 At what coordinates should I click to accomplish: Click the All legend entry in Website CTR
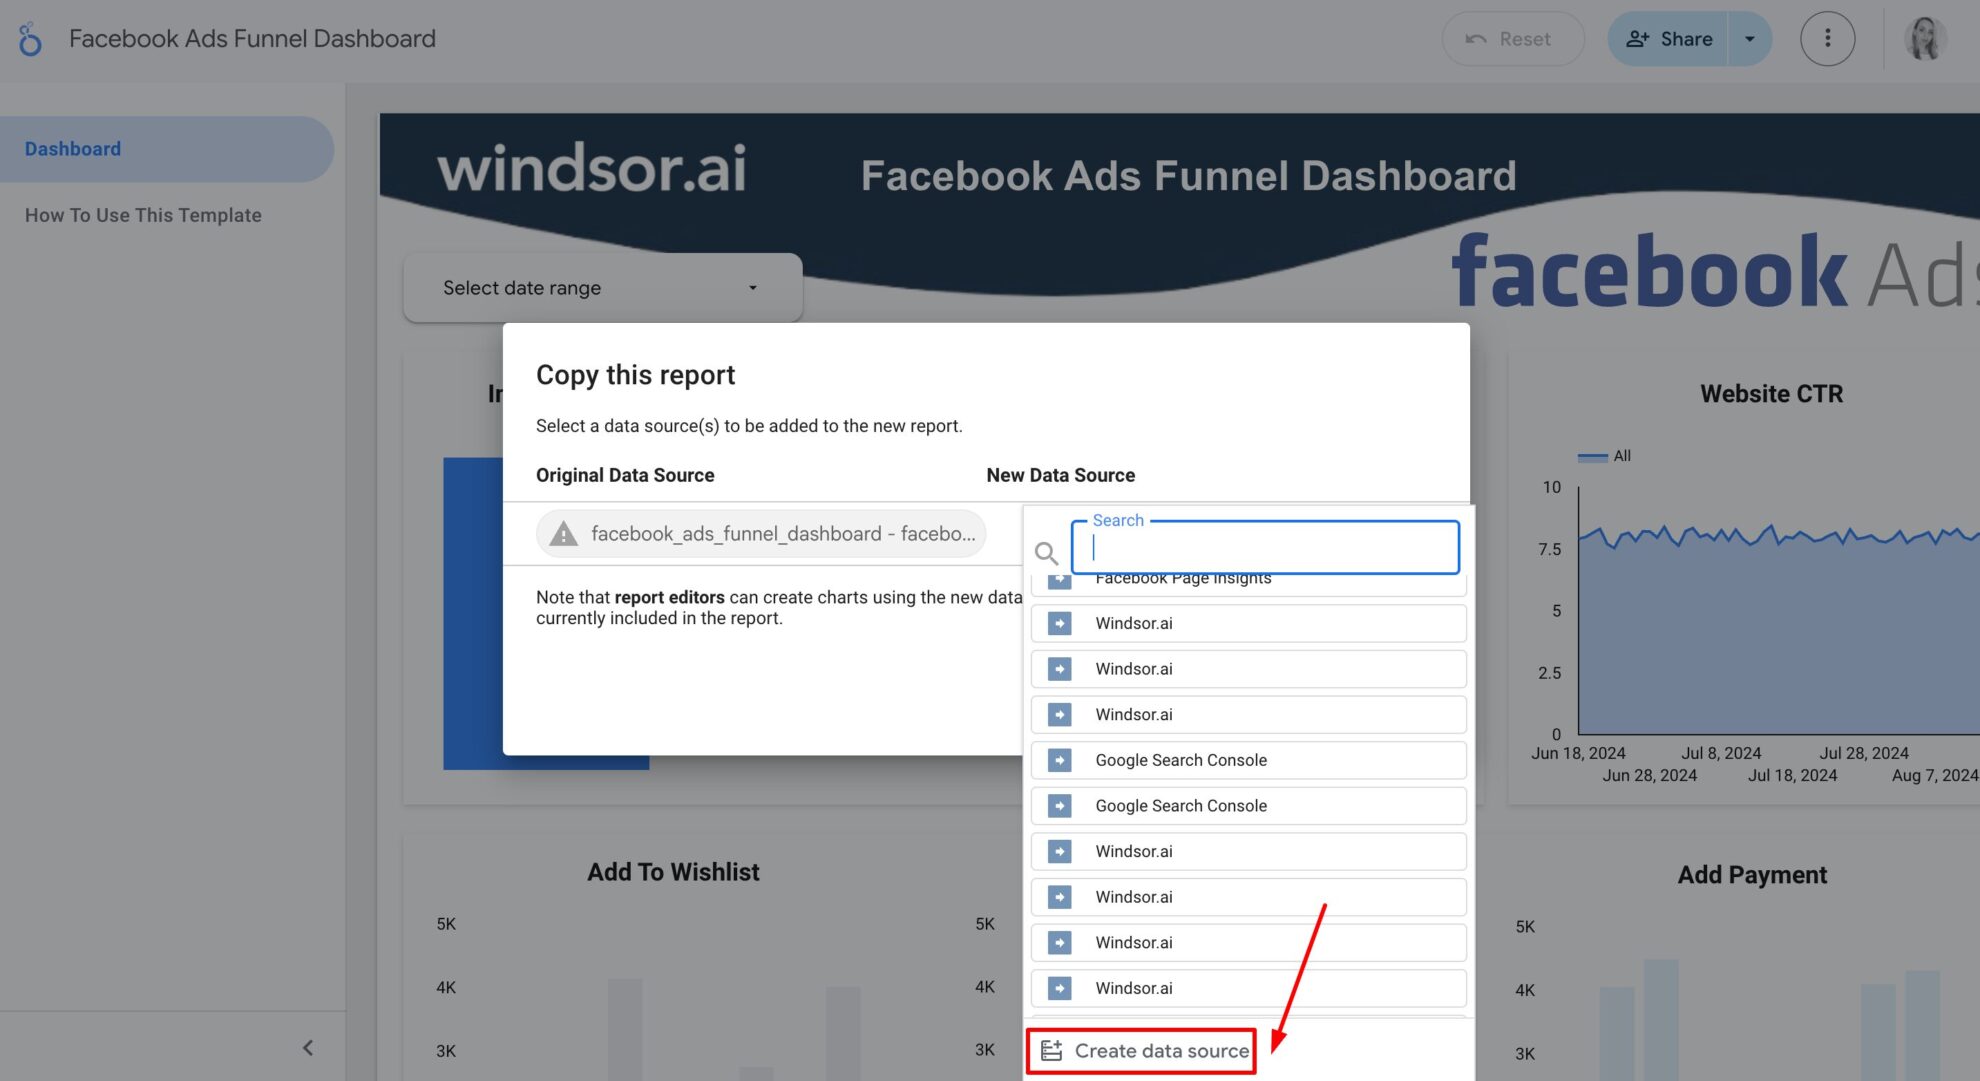[1604, 456]
